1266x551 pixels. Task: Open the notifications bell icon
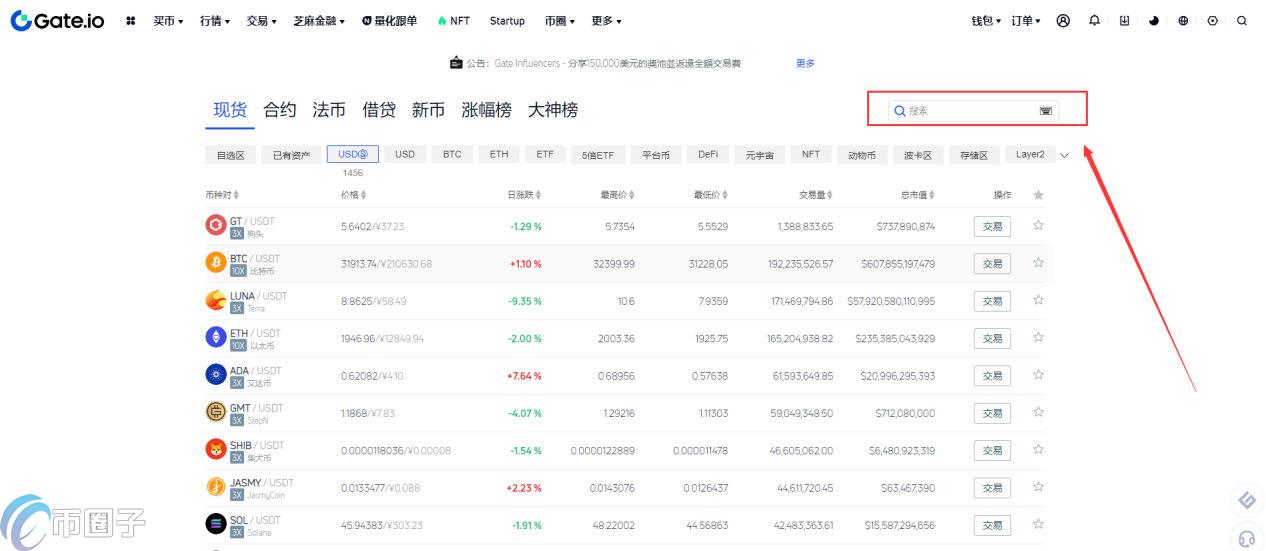point(1094,20)
